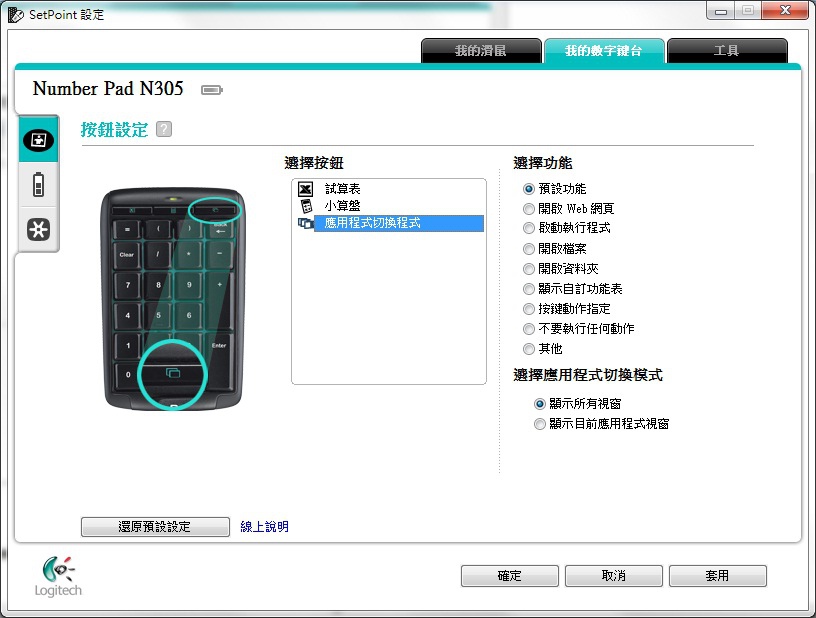Switch to the 工具 tab
816x618 pixels.
[x=726, y=51]
